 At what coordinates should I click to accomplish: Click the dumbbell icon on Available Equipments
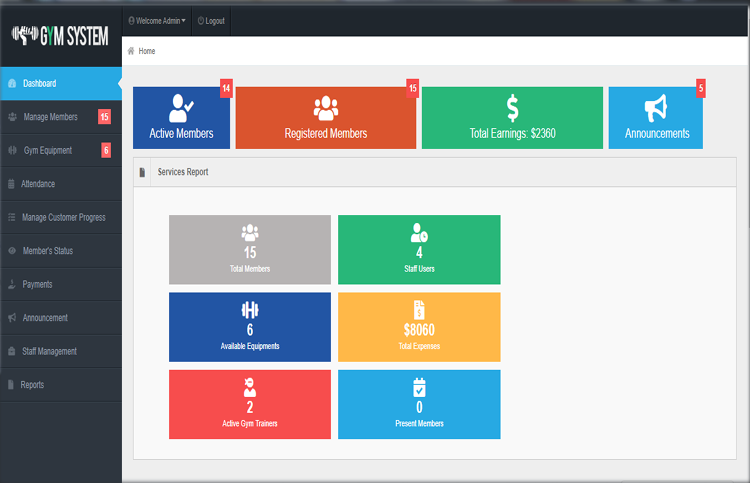click(250, 310)
